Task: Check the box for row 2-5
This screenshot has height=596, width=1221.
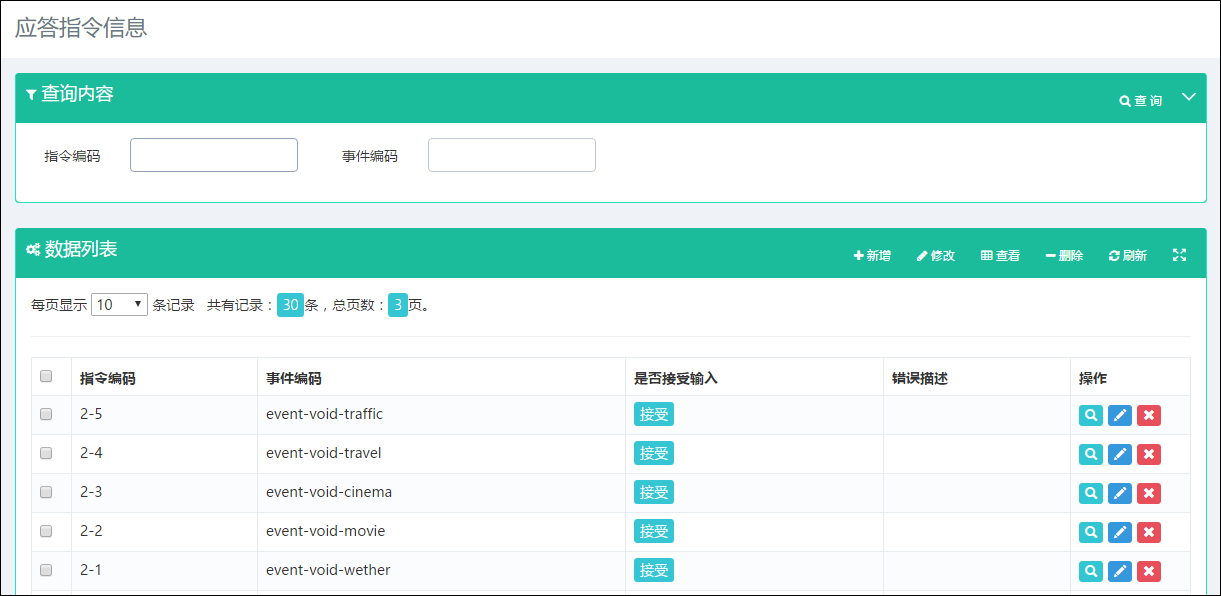Action: (x=46, y=414)
